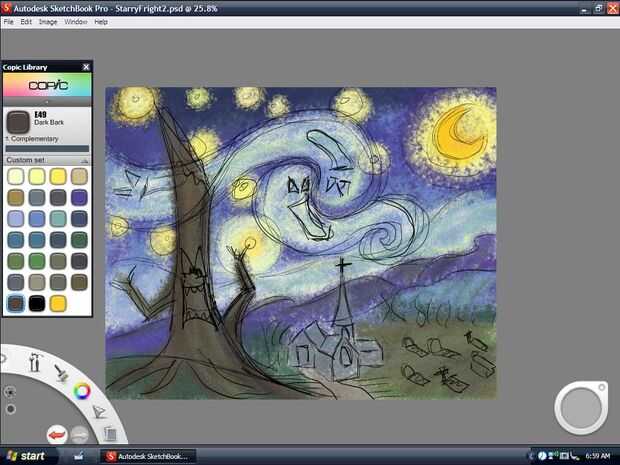Click the plain gray small round lagoon button
This screenshot has width=620, height=465.
point(11,409)
